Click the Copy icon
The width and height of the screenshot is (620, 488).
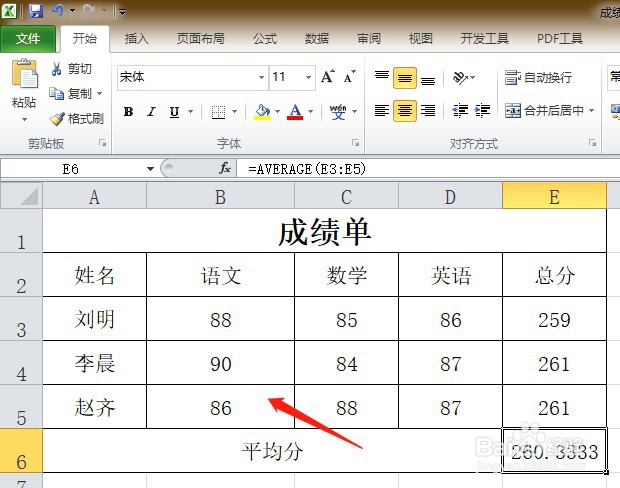tap(57, 94)
